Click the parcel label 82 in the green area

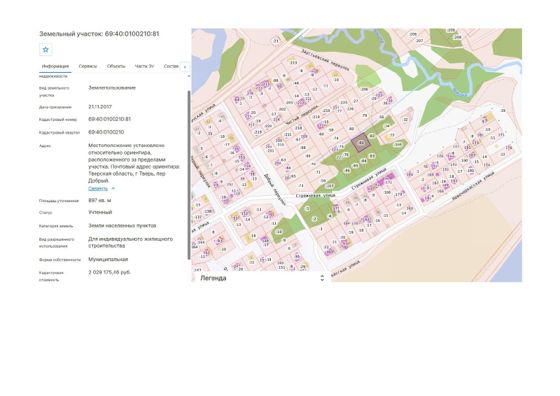(372, 136)
